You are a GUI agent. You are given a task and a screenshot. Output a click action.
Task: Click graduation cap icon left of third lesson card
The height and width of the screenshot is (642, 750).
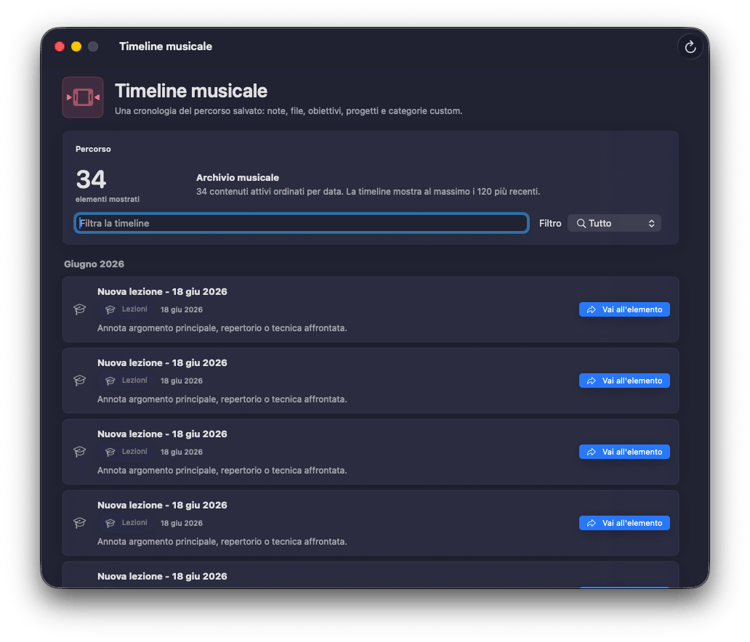[x=79, y=452]
